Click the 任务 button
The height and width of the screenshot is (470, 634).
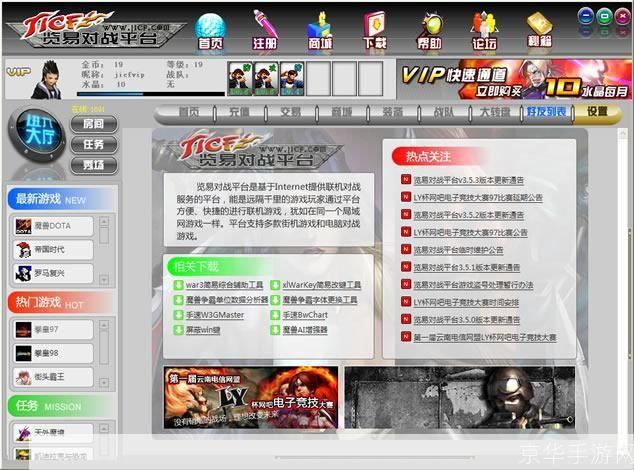tap(94, 144)
